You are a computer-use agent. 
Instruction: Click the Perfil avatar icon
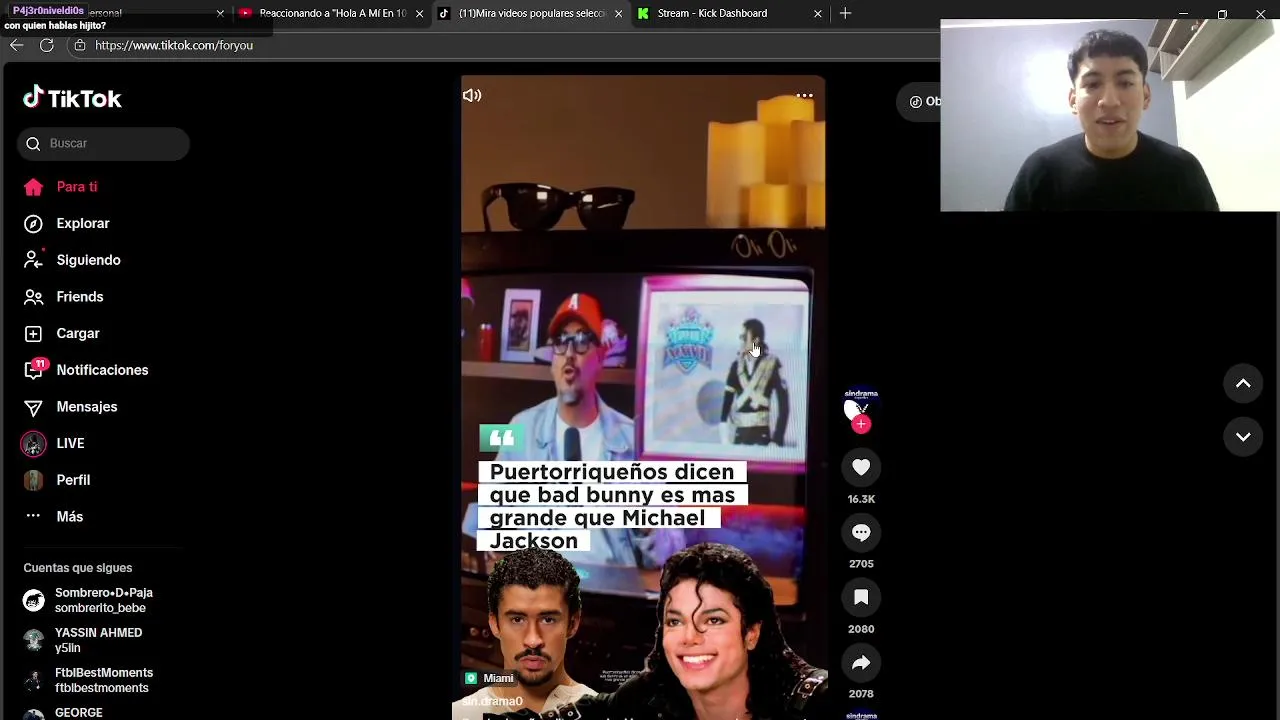33,480
